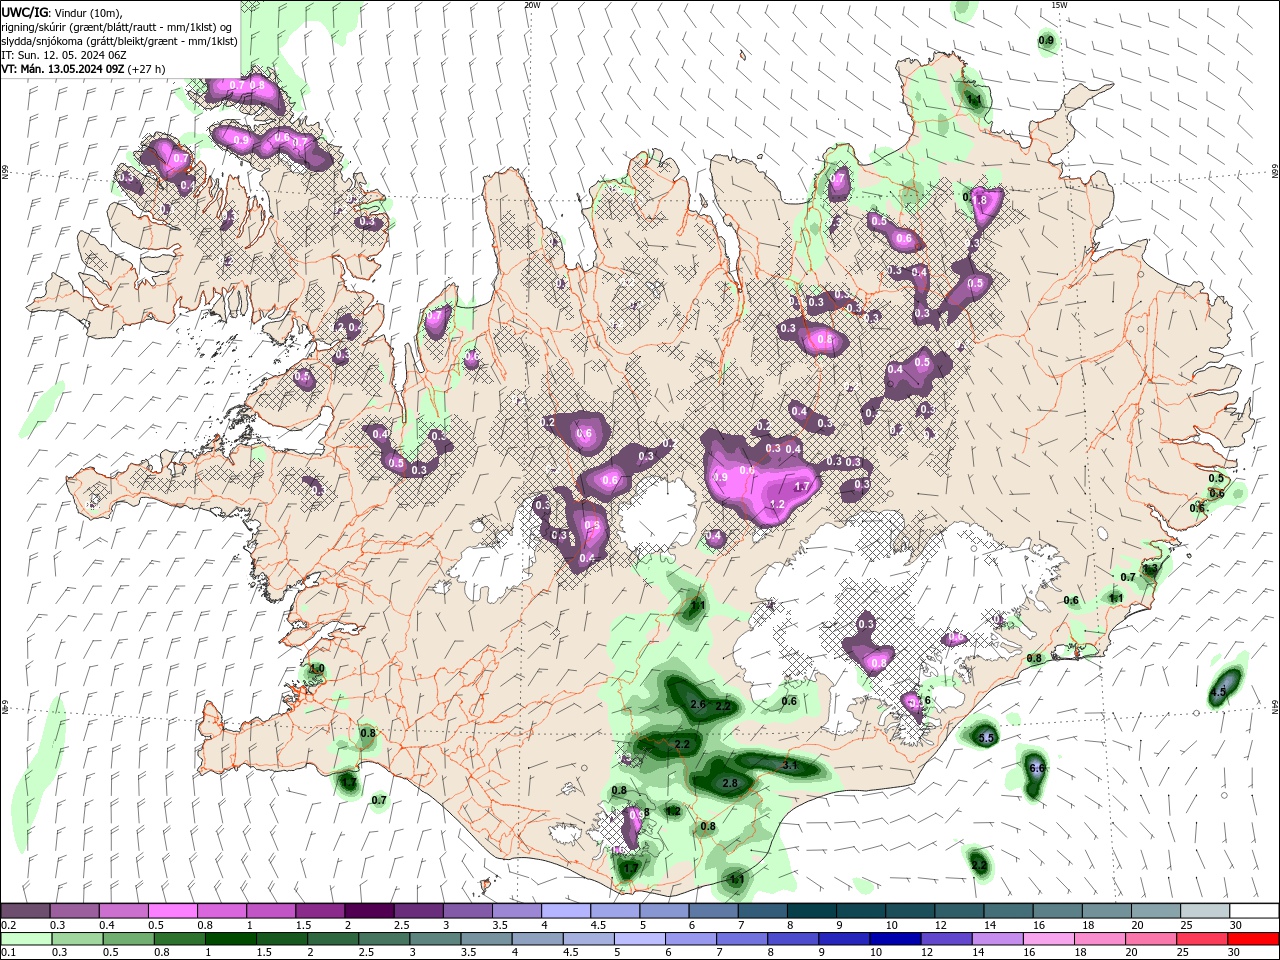1280x960 pixels.
Task: Click the light gray 25 snow legend swatch
Action: coord(1205,911)
